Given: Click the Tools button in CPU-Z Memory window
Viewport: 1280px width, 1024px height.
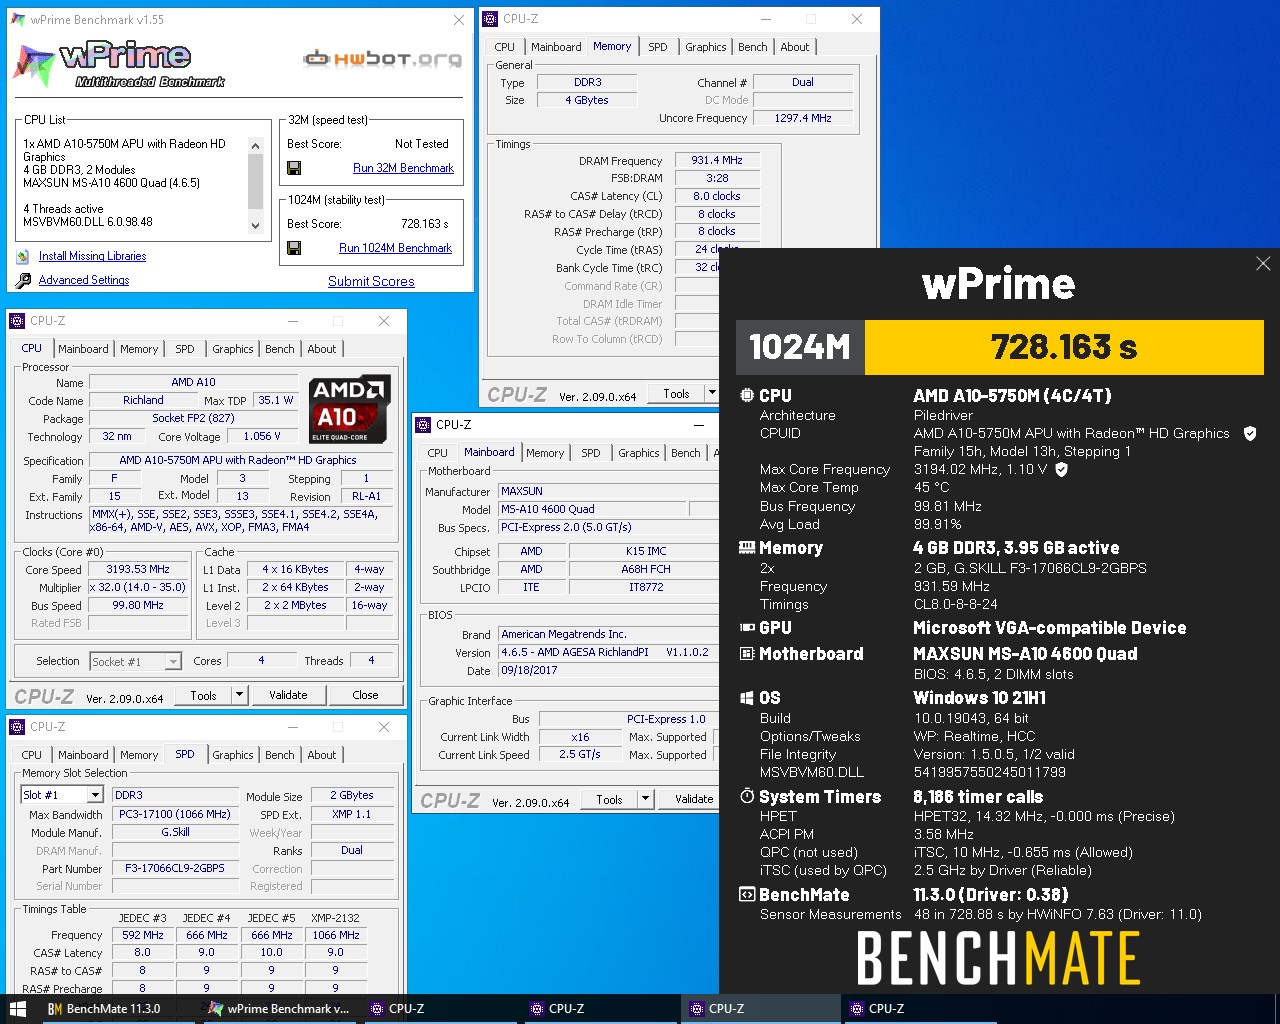Looking at the screenshot, I should (676, 393).
